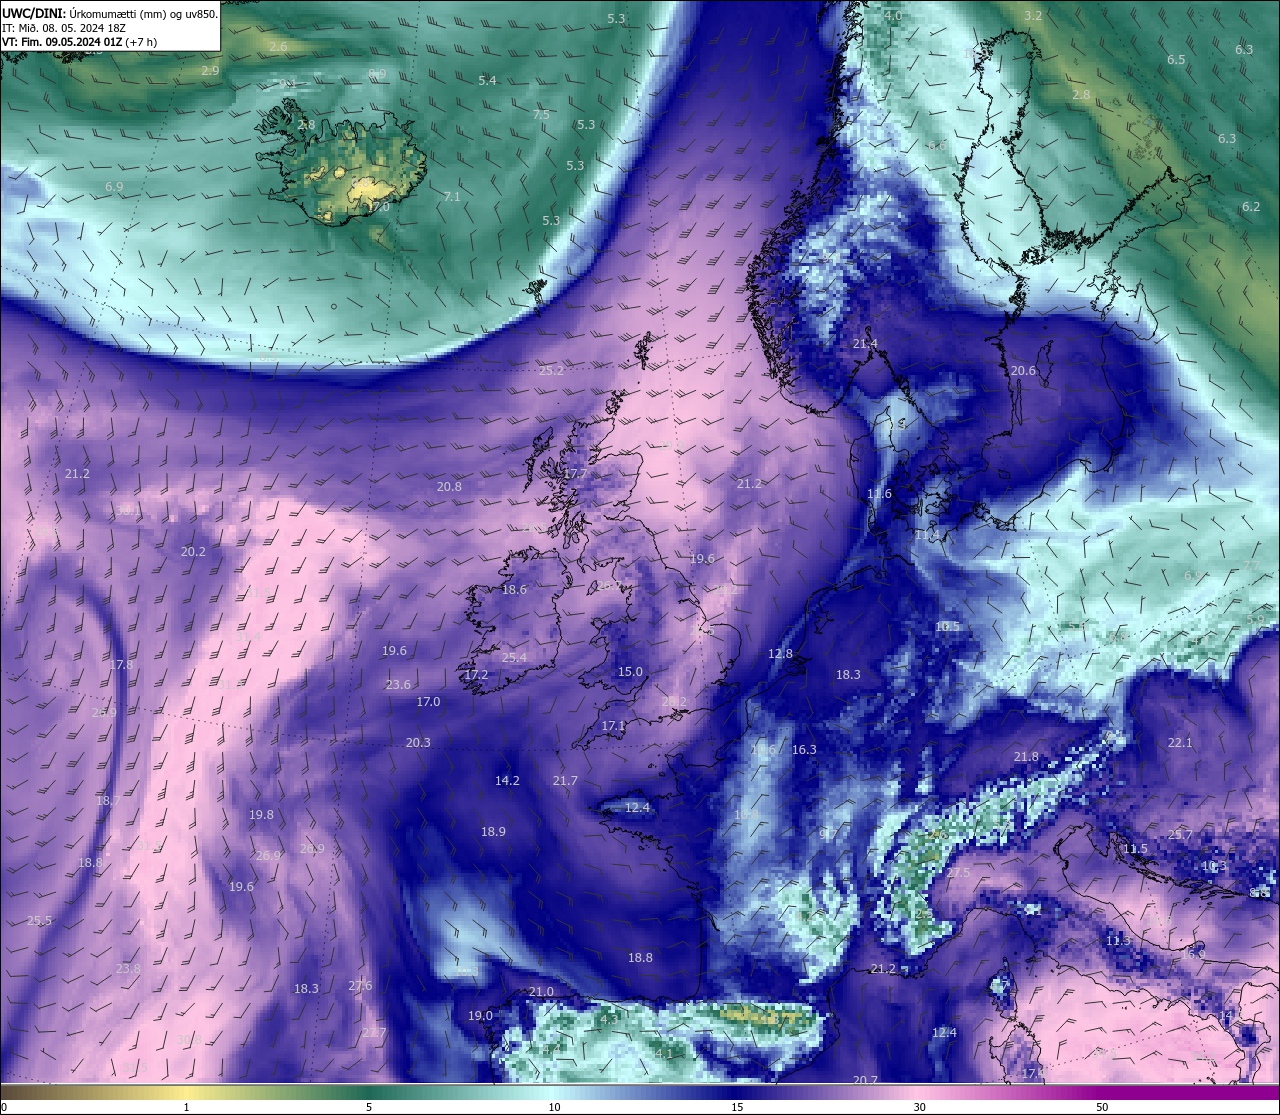Click the map value '21.4' over southern Norway

click(x=865, y=344)
